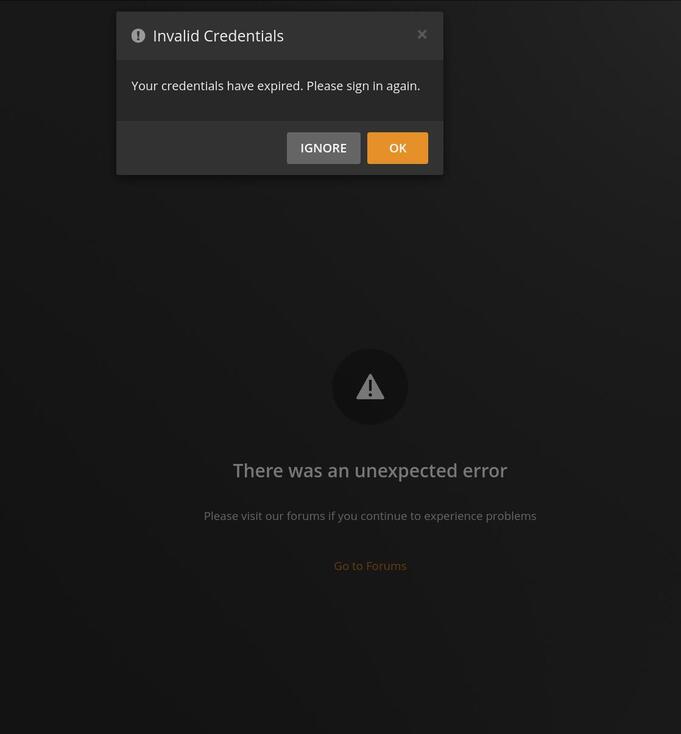Click the exclamation icon beside Invalid Credentials
Image resolution: width=681 pixels, height=734 pixels.
[x=138, y=36]
